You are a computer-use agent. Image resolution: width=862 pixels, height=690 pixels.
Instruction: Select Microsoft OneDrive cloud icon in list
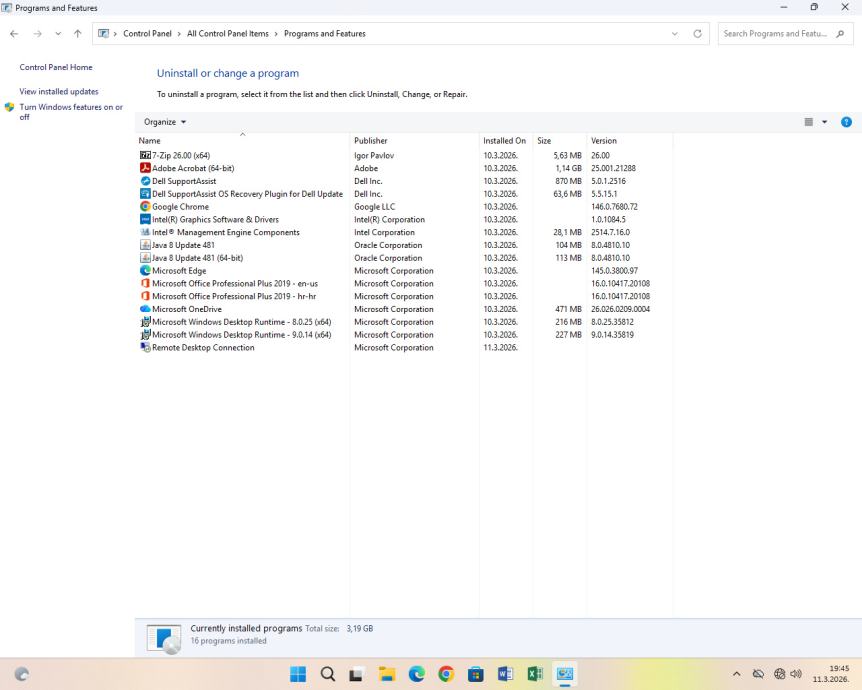[145, 309]
